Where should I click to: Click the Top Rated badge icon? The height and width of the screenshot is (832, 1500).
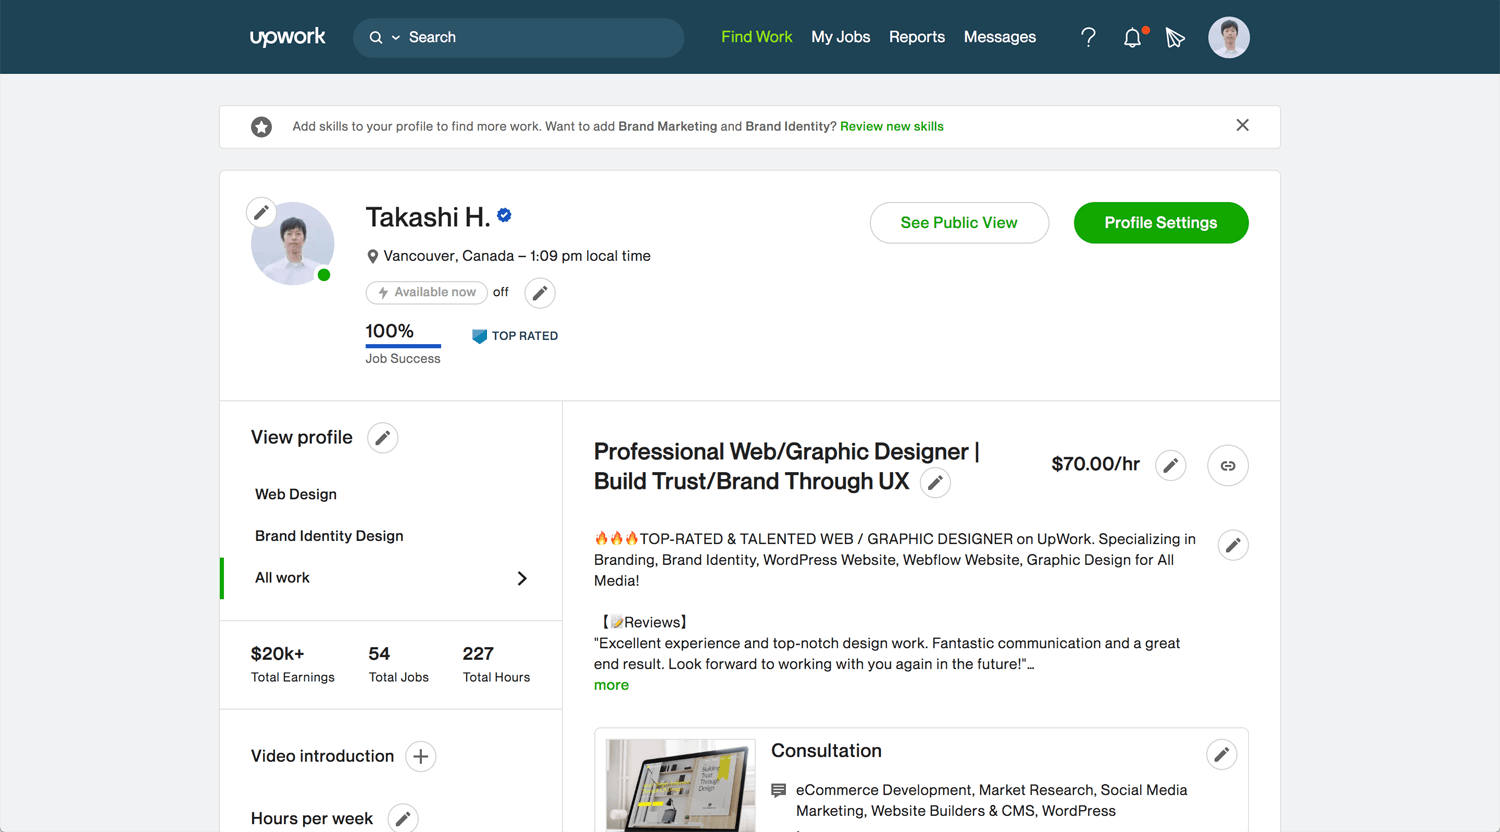point(479,336)
